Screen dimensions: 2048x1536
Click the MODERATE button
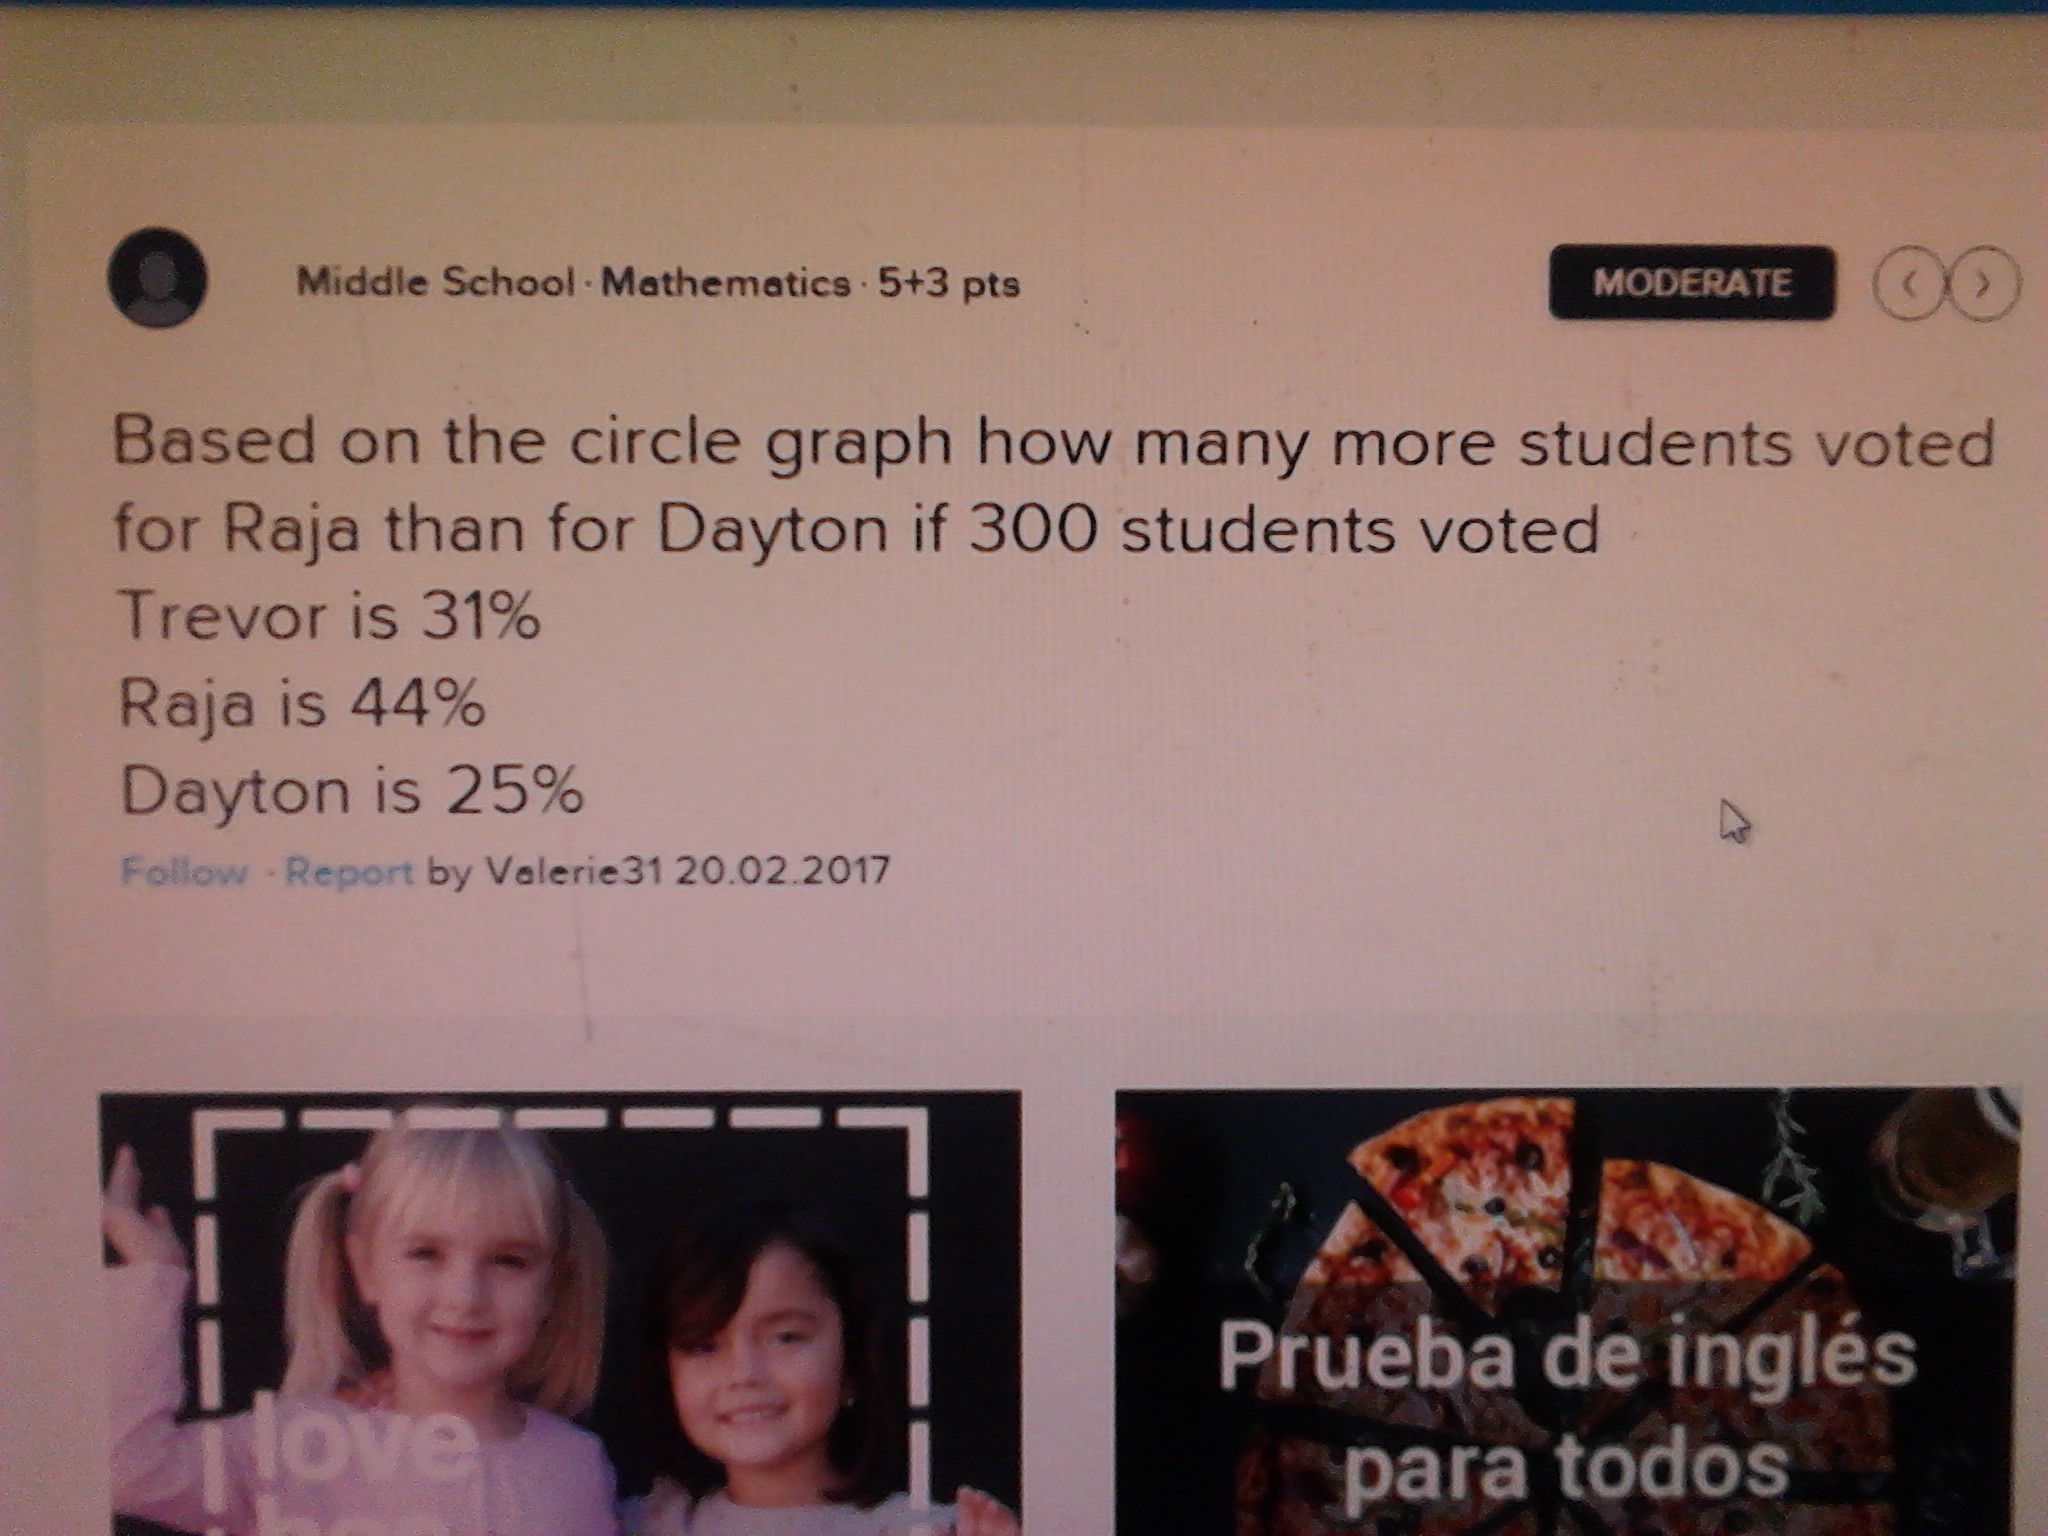(1692, 283)
